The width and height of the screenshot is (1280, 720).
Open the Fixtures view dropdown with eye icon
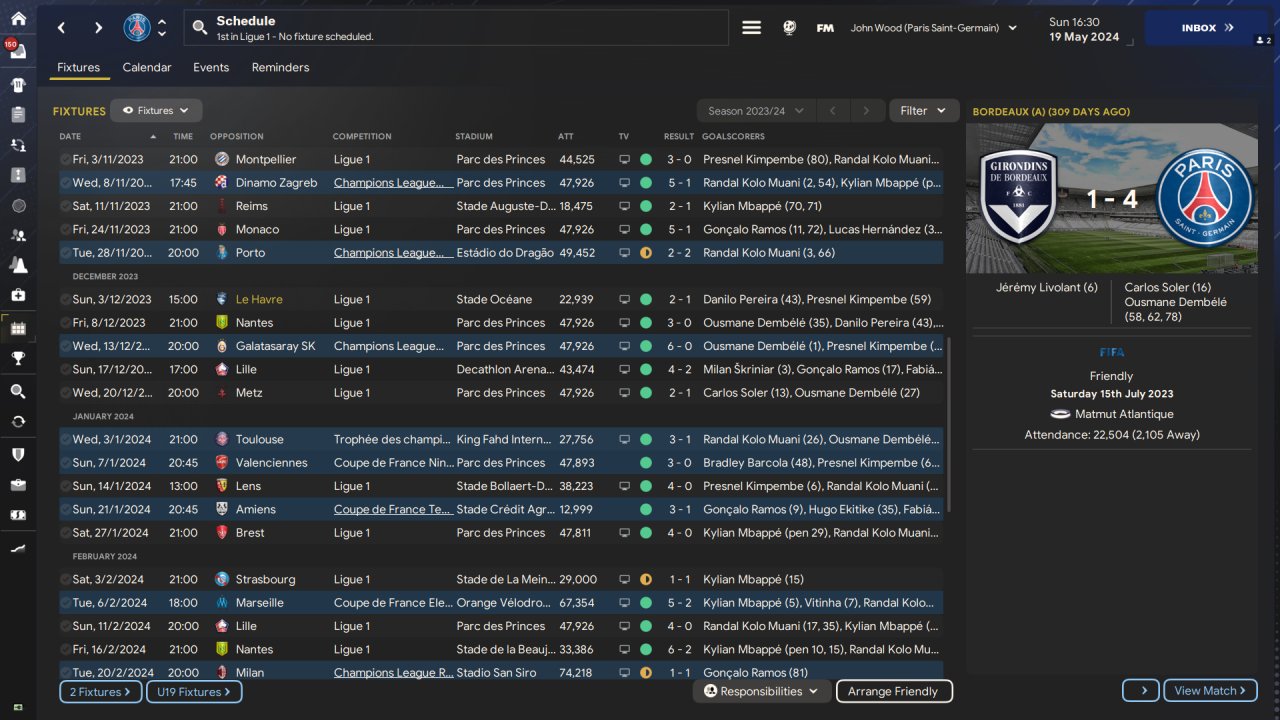tap(156, 111)
